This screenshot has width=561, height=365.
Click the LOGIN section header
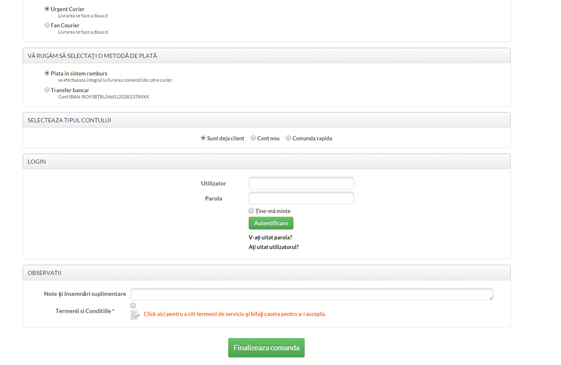(267, 162)
